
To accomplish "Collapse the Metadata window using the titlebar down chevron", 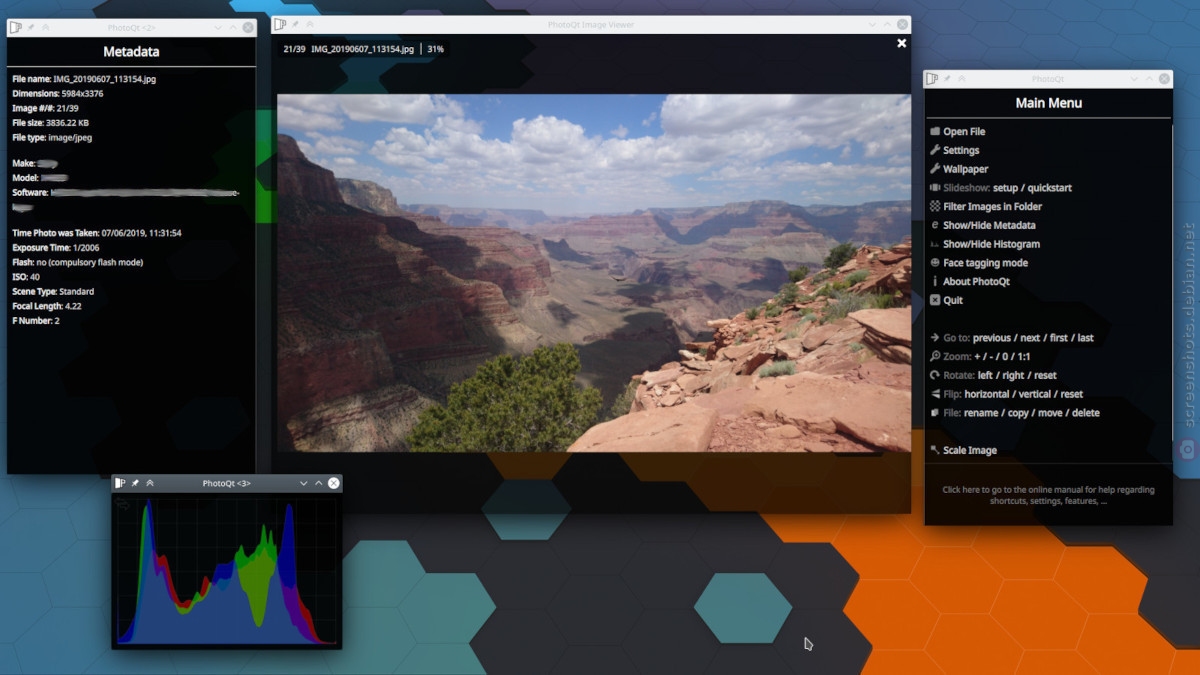I will (218, 26).
